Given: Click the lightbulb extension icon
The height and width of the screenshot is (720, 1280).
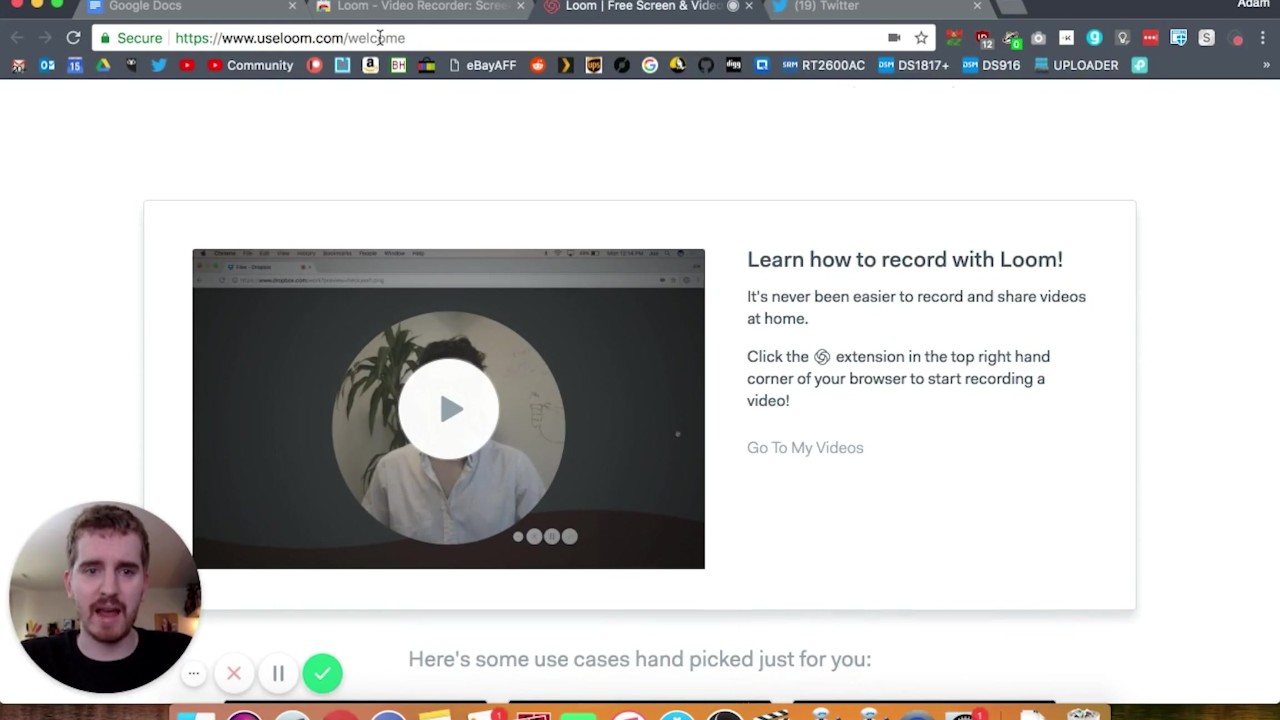Looking at the screenshot, I should click(1122, 38).
